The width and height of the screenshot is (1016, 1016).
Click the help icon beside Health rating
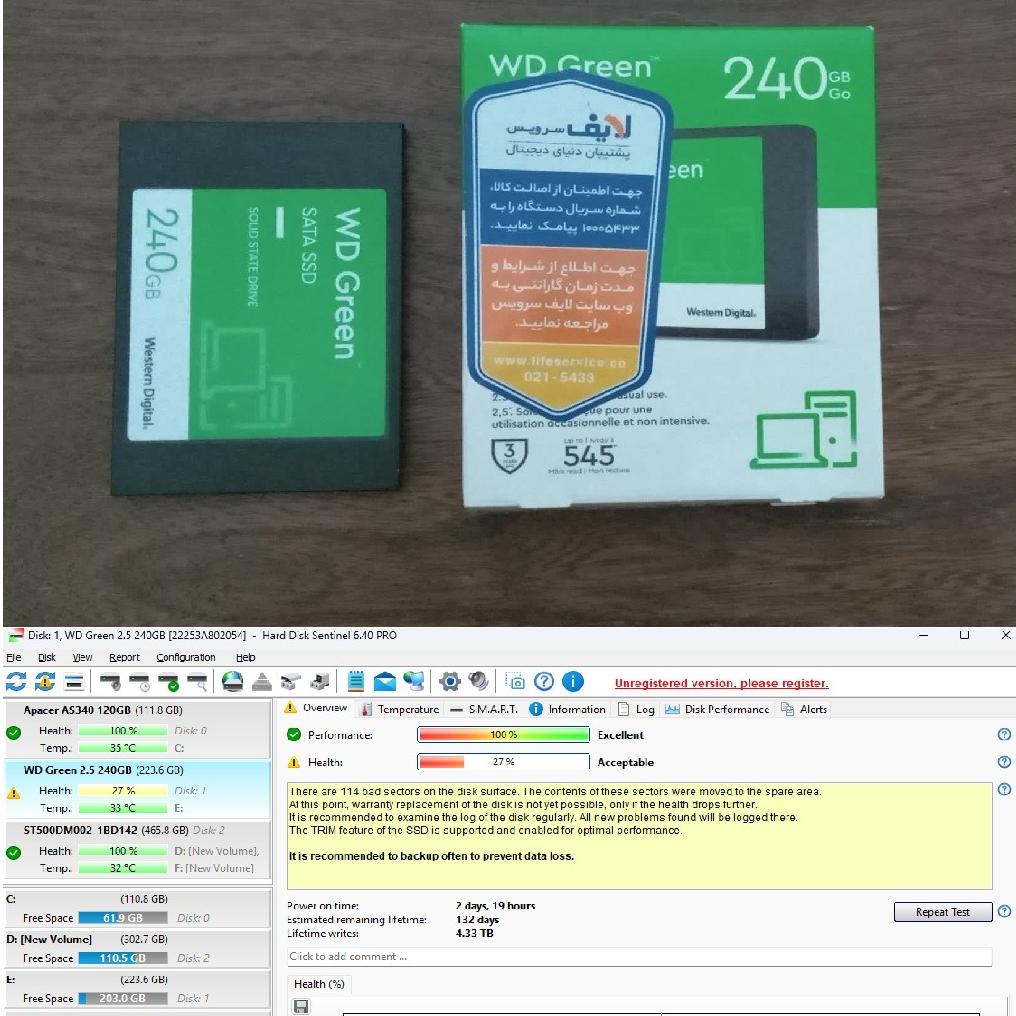[1004, 762]
